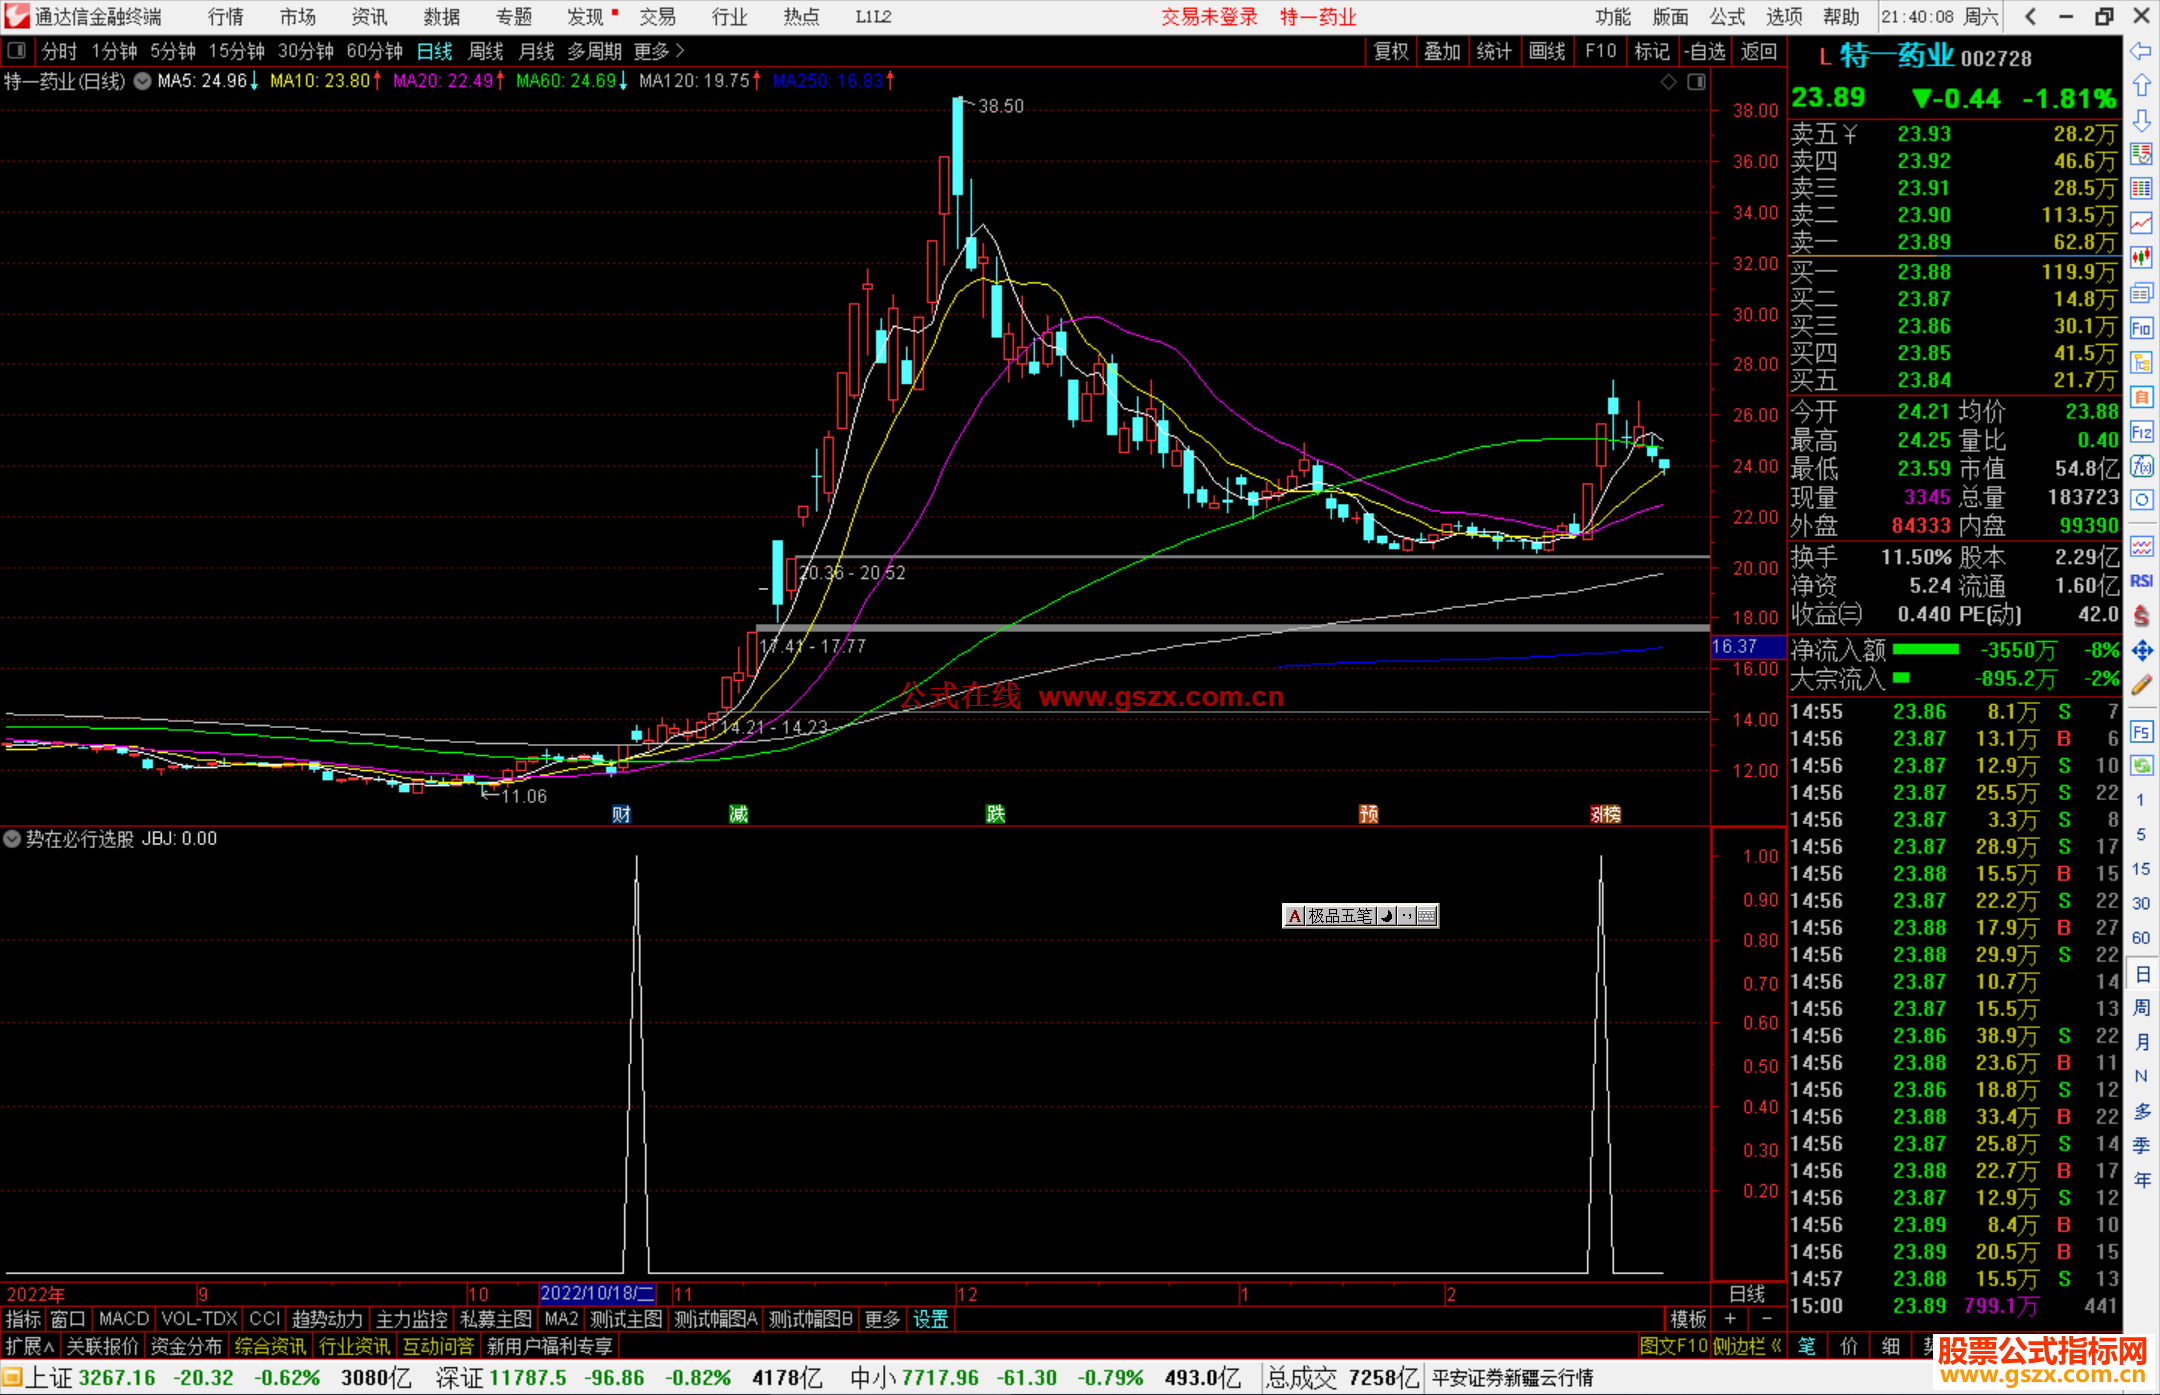This screenshot has width=2160, height=1395.
Task: Collapse the 侧边栏 sidebar toggle
Action: coord(1746,1346)
